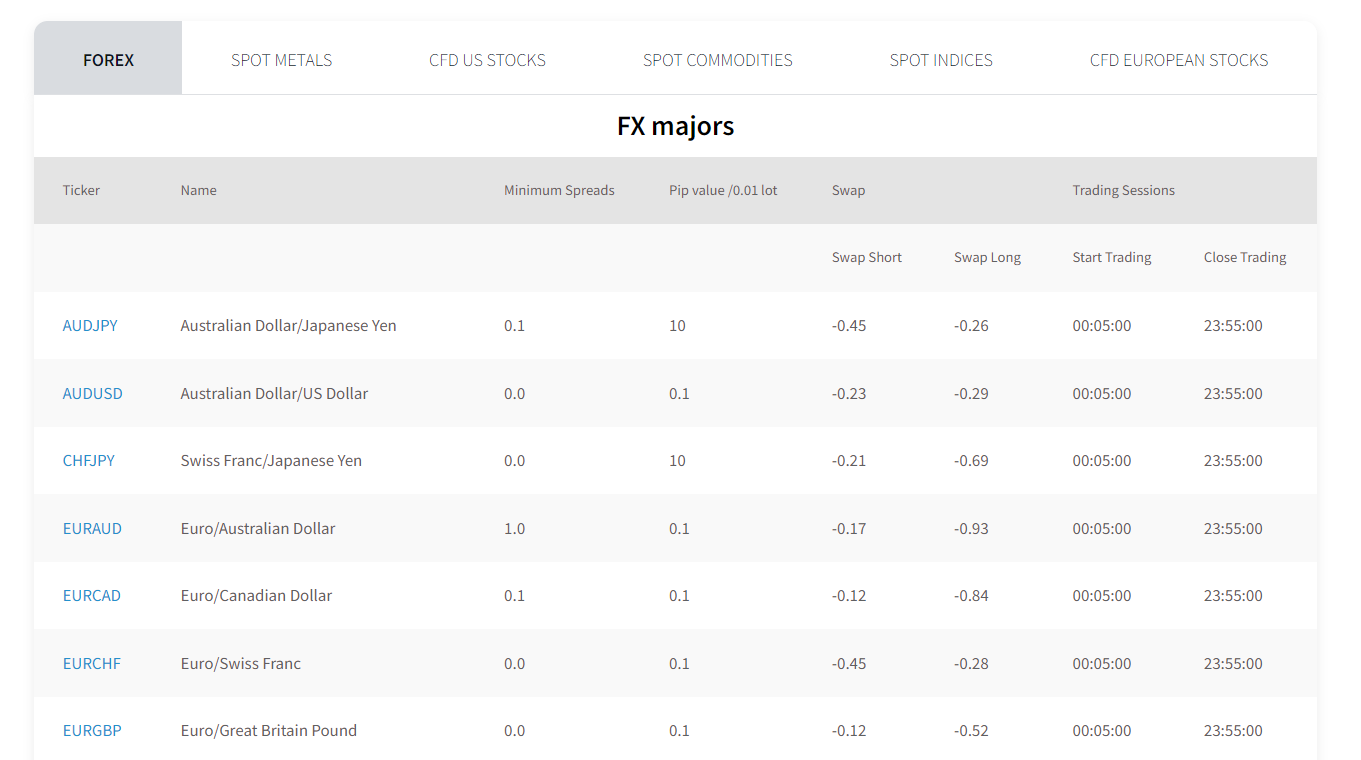Image resolution: width=1361 pixels, height=760 pixels.
Task: Click AUDUSD swap short value -0.23
Action: pos(849,394)
